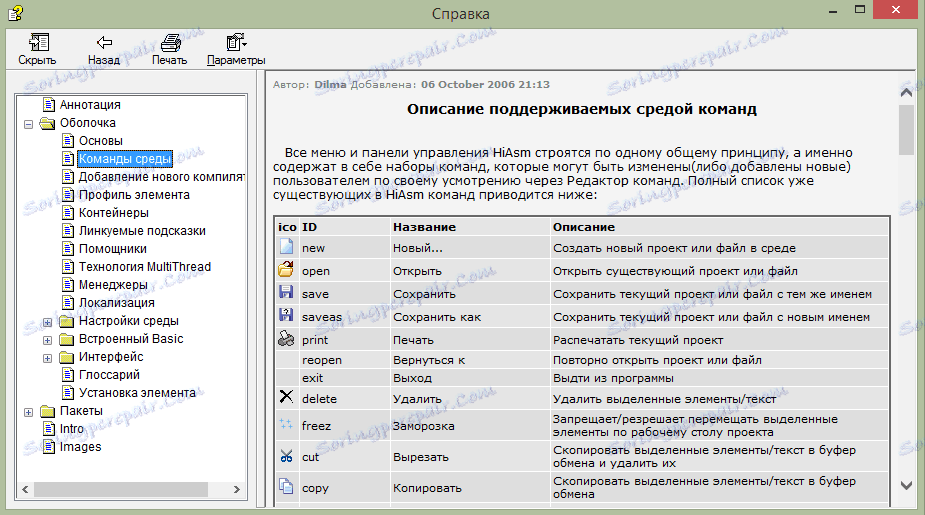Open the Технология MultiThread topic
The width and height of the screenshot is (925, 515).
tap(145, 267)
